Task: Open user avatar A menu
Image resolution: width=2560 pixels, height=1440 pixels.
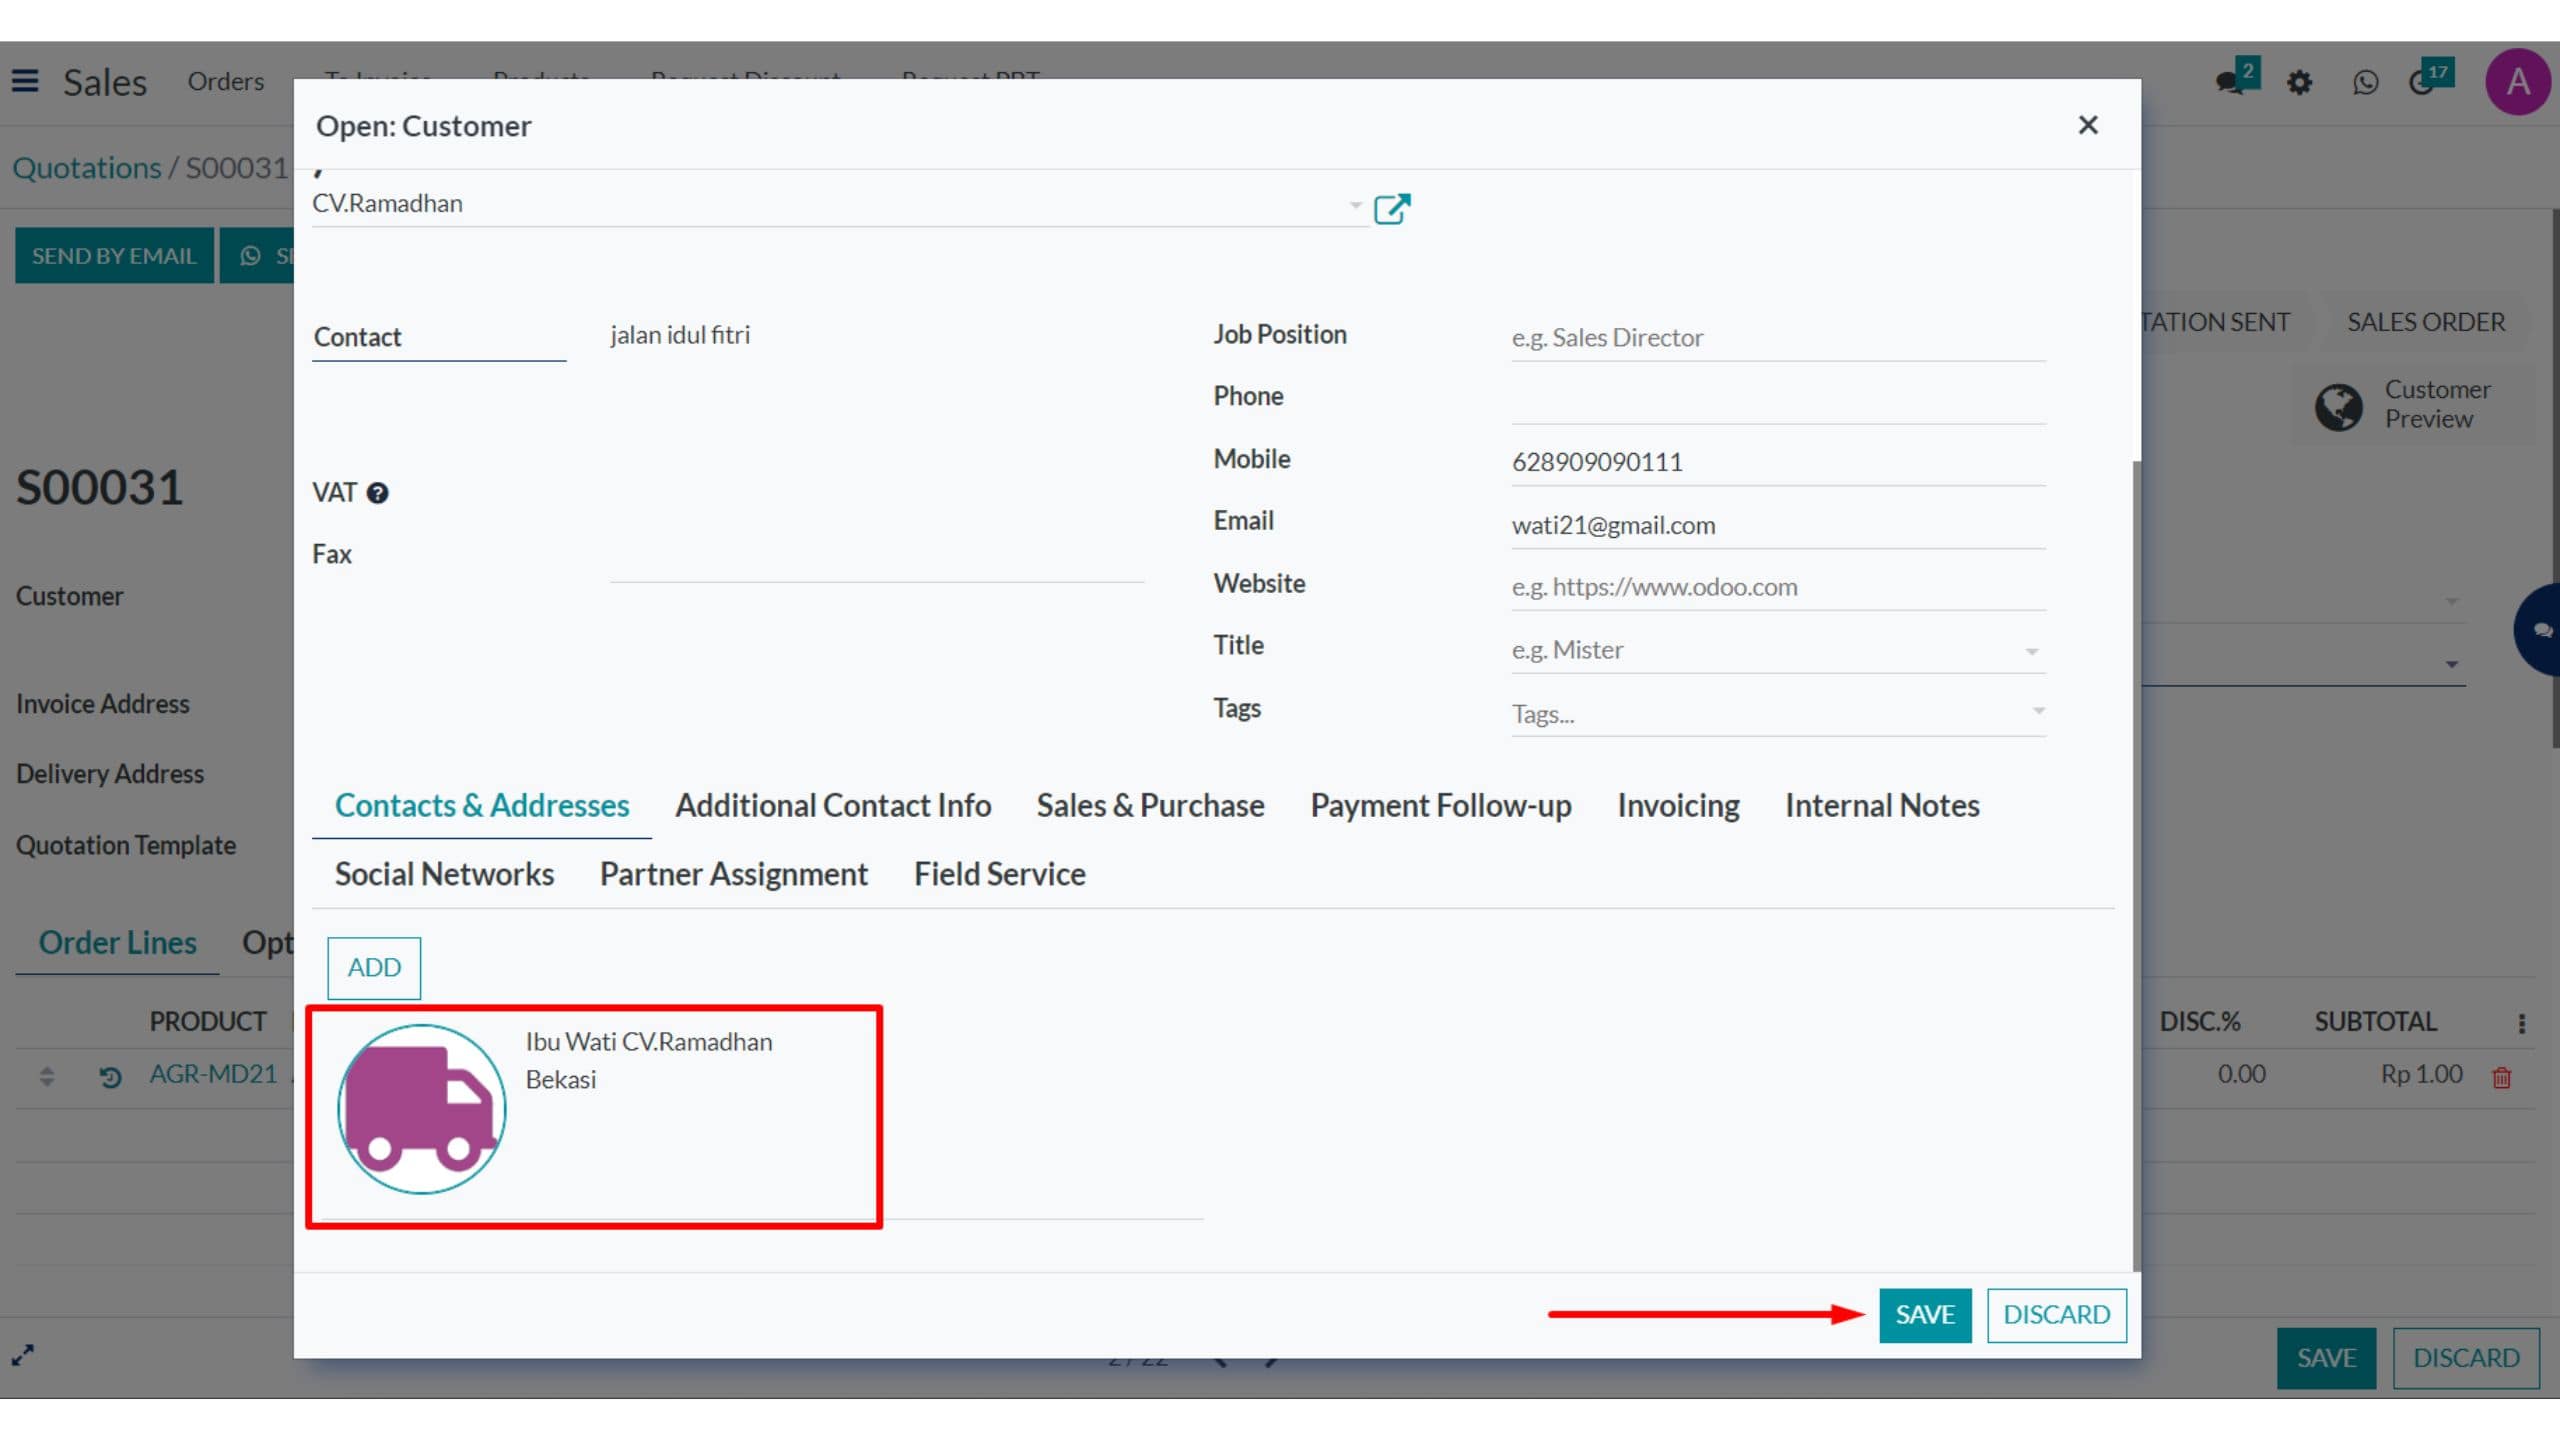Action: (2518, 82)
